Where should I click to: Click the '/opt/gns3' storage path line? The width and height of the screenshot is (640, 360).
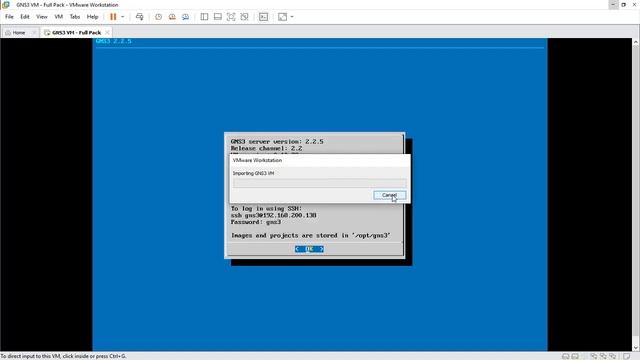(311, 236)
